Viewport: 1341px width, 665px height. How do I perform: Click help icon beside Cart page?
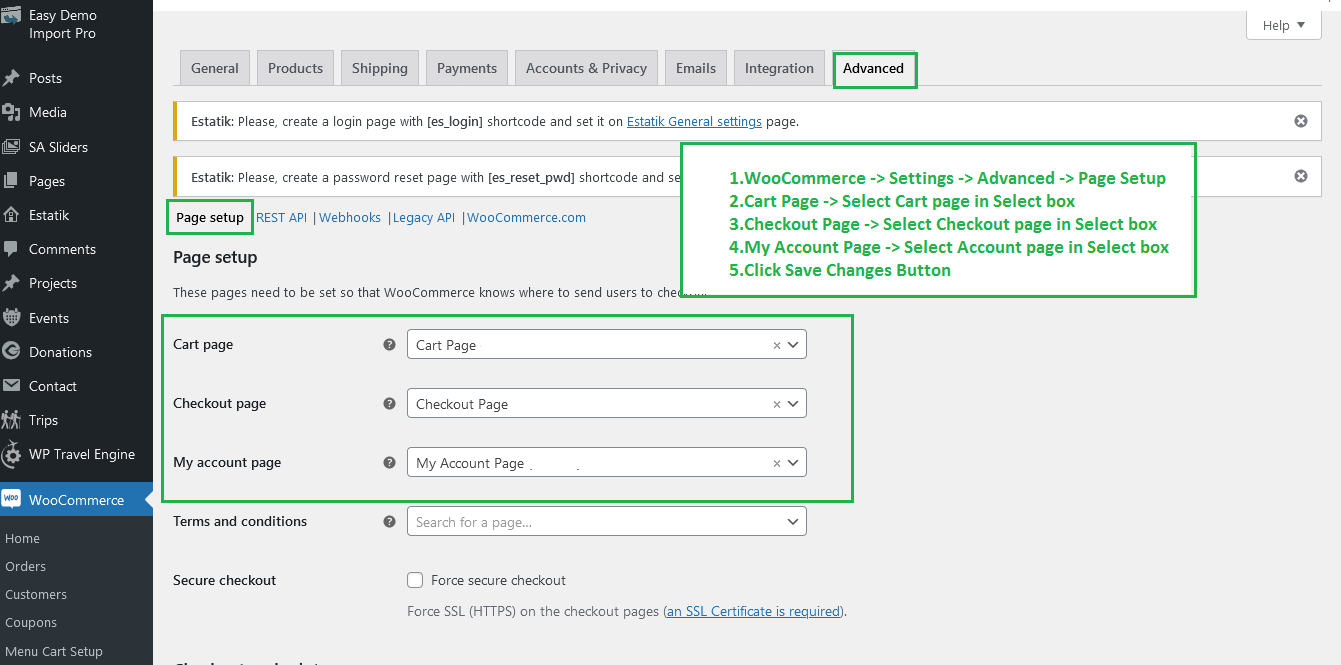[390, 344]
